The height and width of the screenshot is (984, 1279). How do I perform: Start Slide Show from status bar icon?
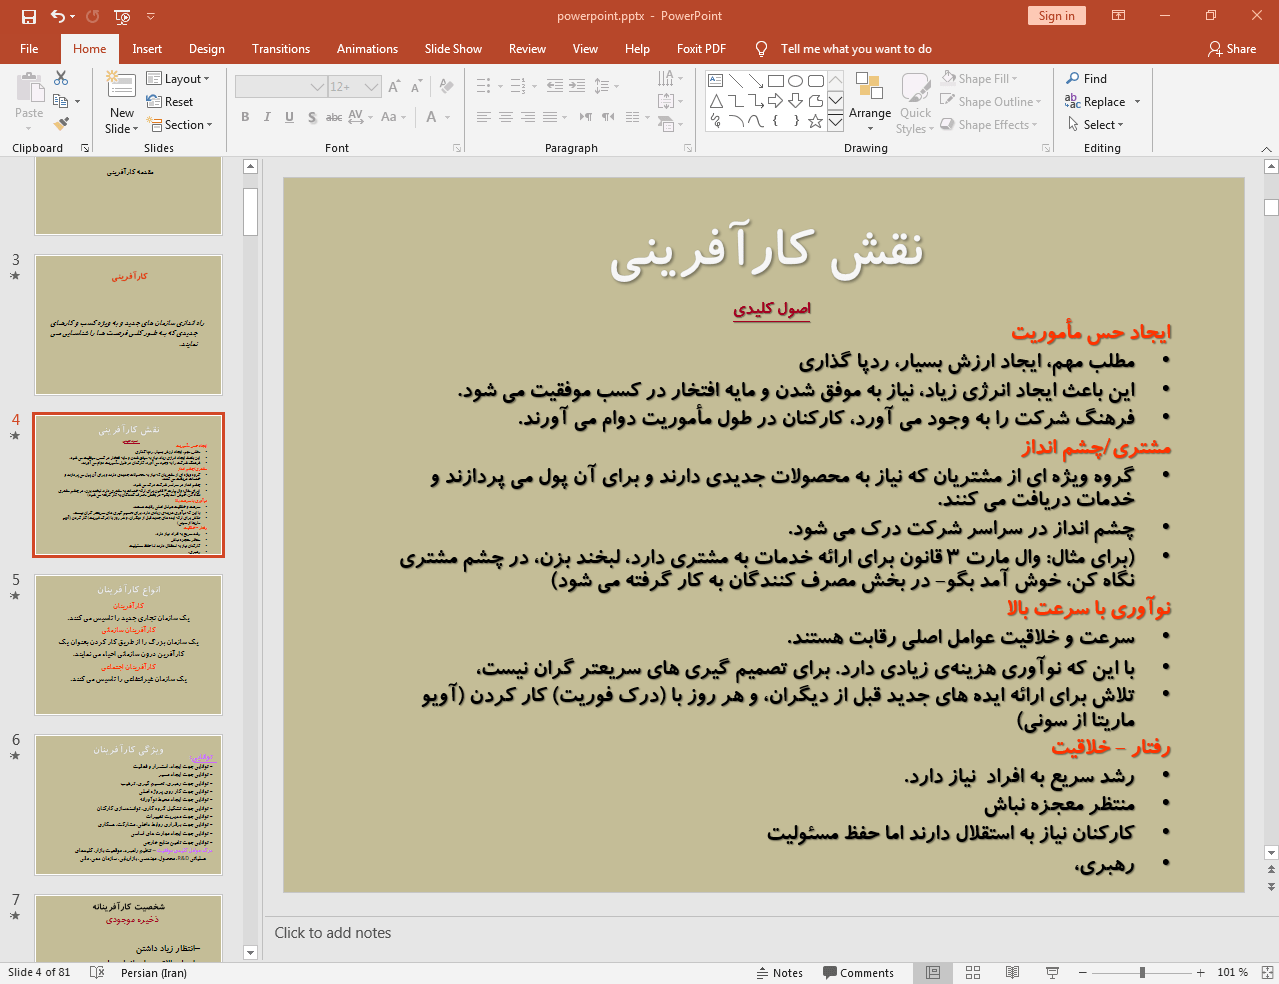[x=1052, y=972]
